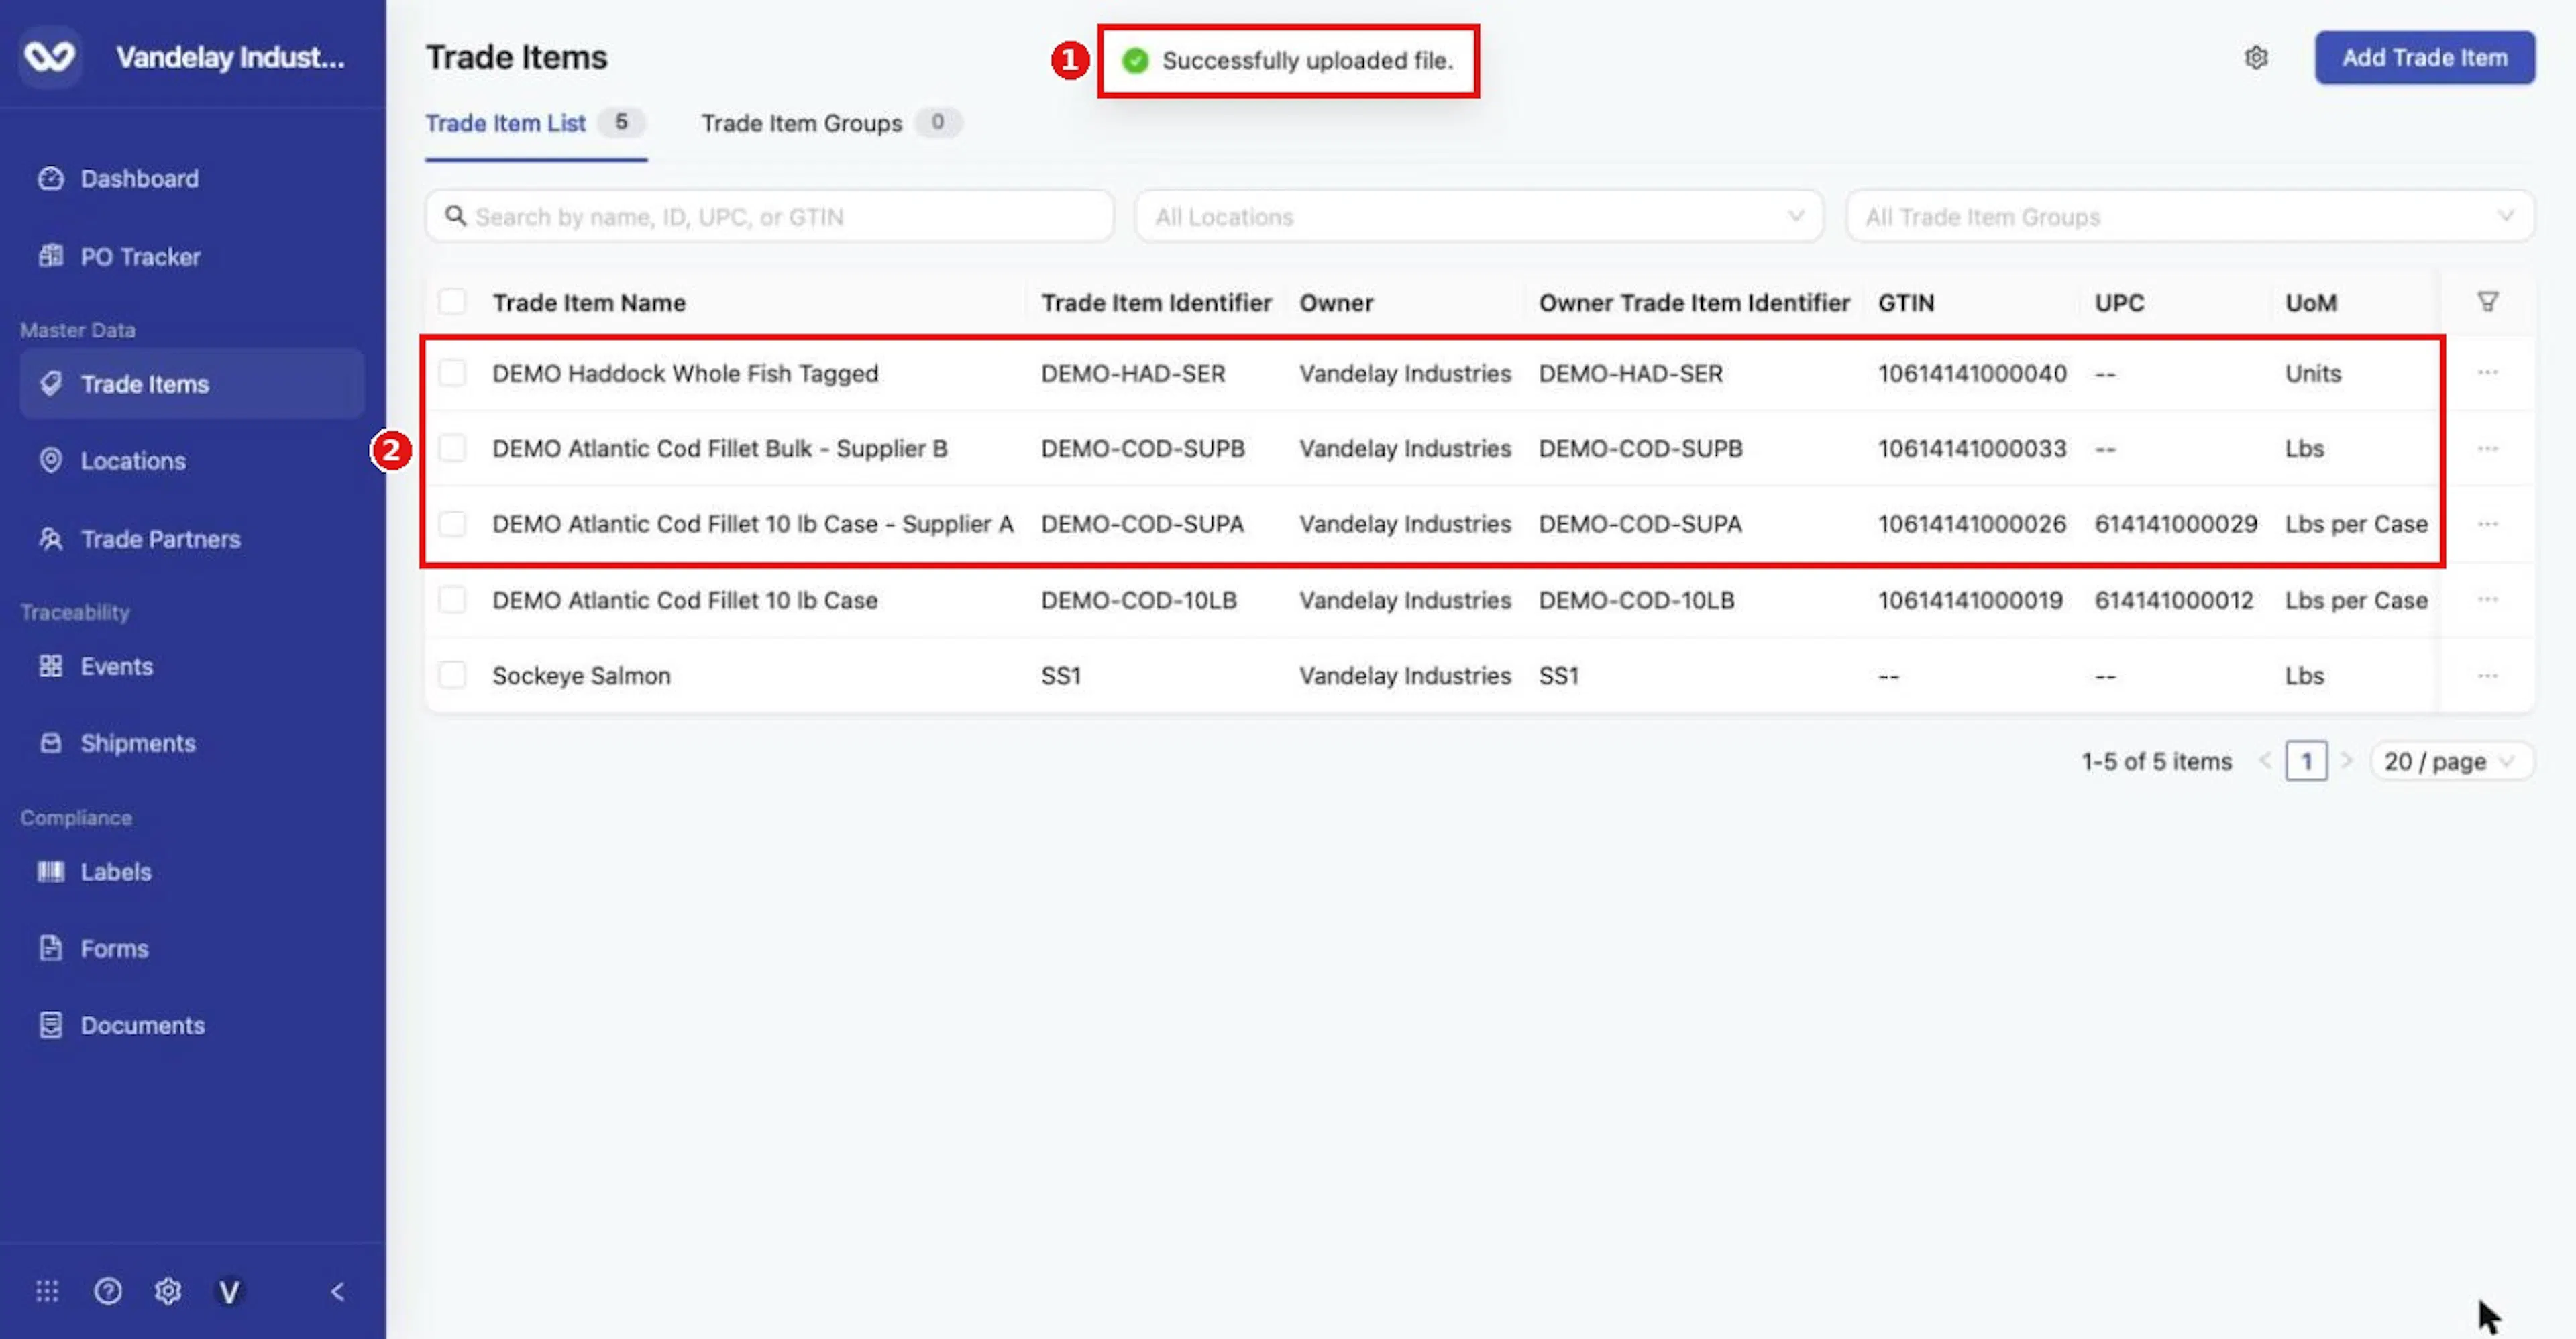Screen dimensions: 2576x1339
Task: Open the All Locations dropdown
Action: [1479, 216]
